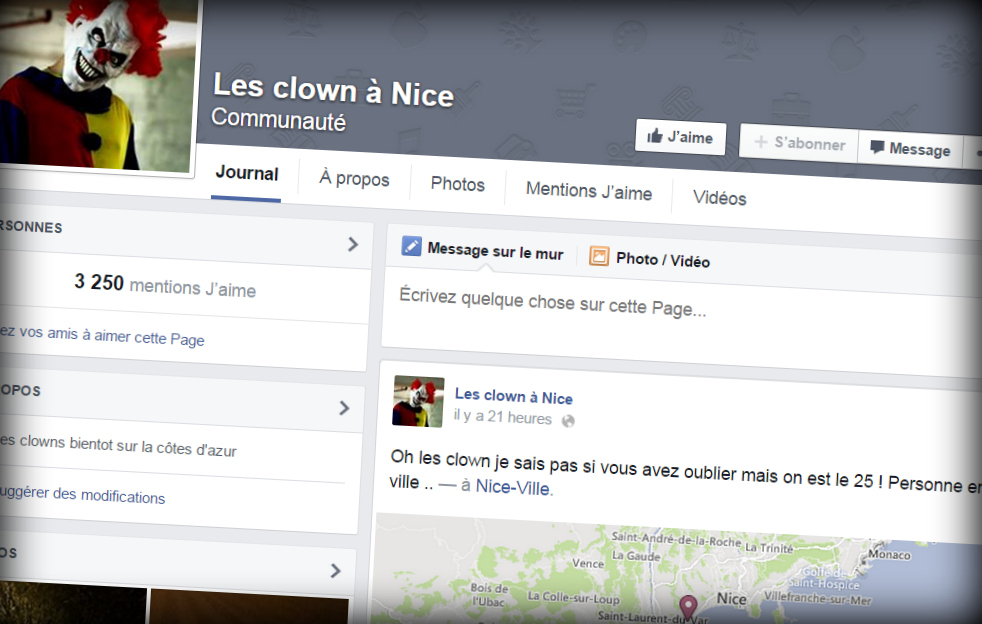Click the thumbs-up J'aime button
982x624 pixels.
click(x=680, y=137)
